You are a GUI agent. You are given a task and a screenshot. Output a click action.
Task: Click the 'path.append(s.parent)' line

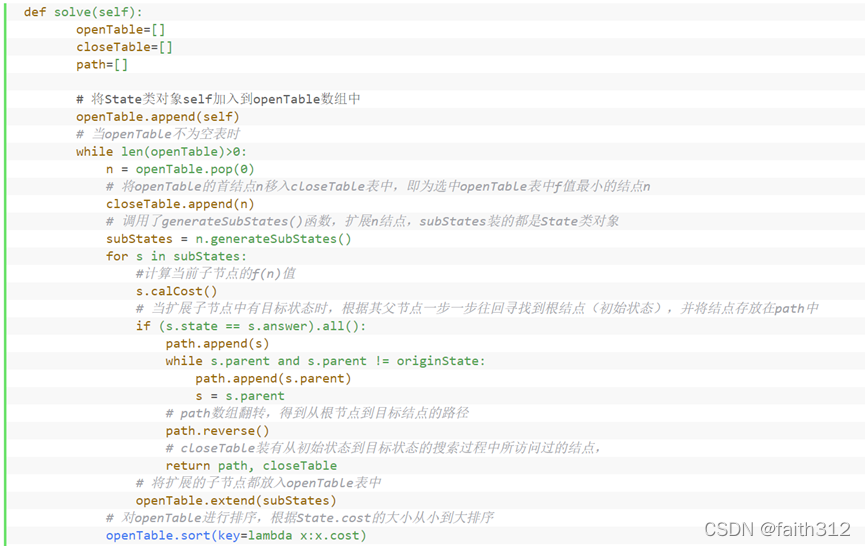[273, 379]
